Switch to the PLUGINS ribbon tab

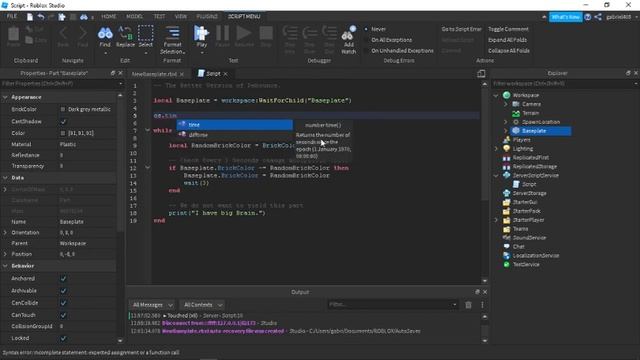(207, 16)
